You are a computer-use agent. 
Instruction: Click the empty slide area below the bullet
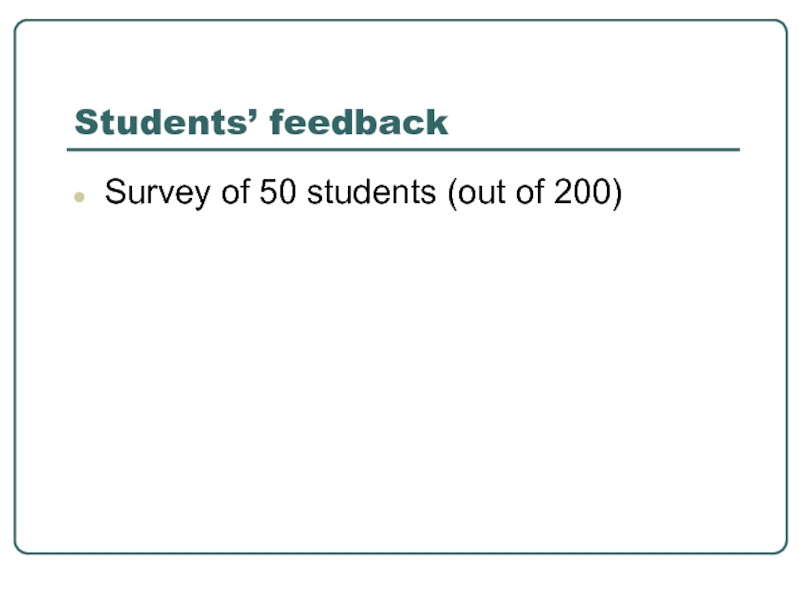tap(400, 380)
